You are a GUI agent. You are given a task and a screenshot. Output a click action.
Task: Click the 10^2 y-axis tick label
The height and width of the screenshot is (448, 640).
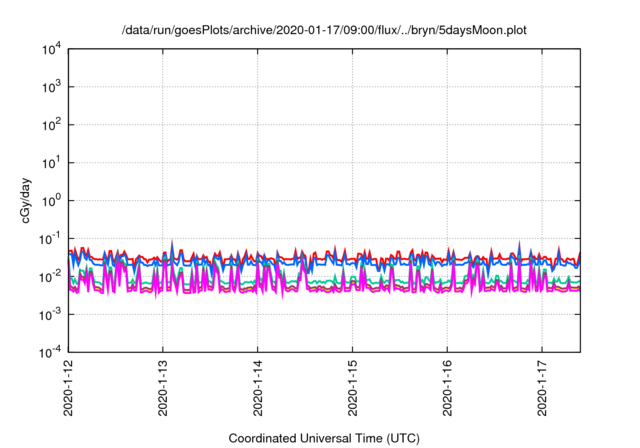[x=51, y=125]
